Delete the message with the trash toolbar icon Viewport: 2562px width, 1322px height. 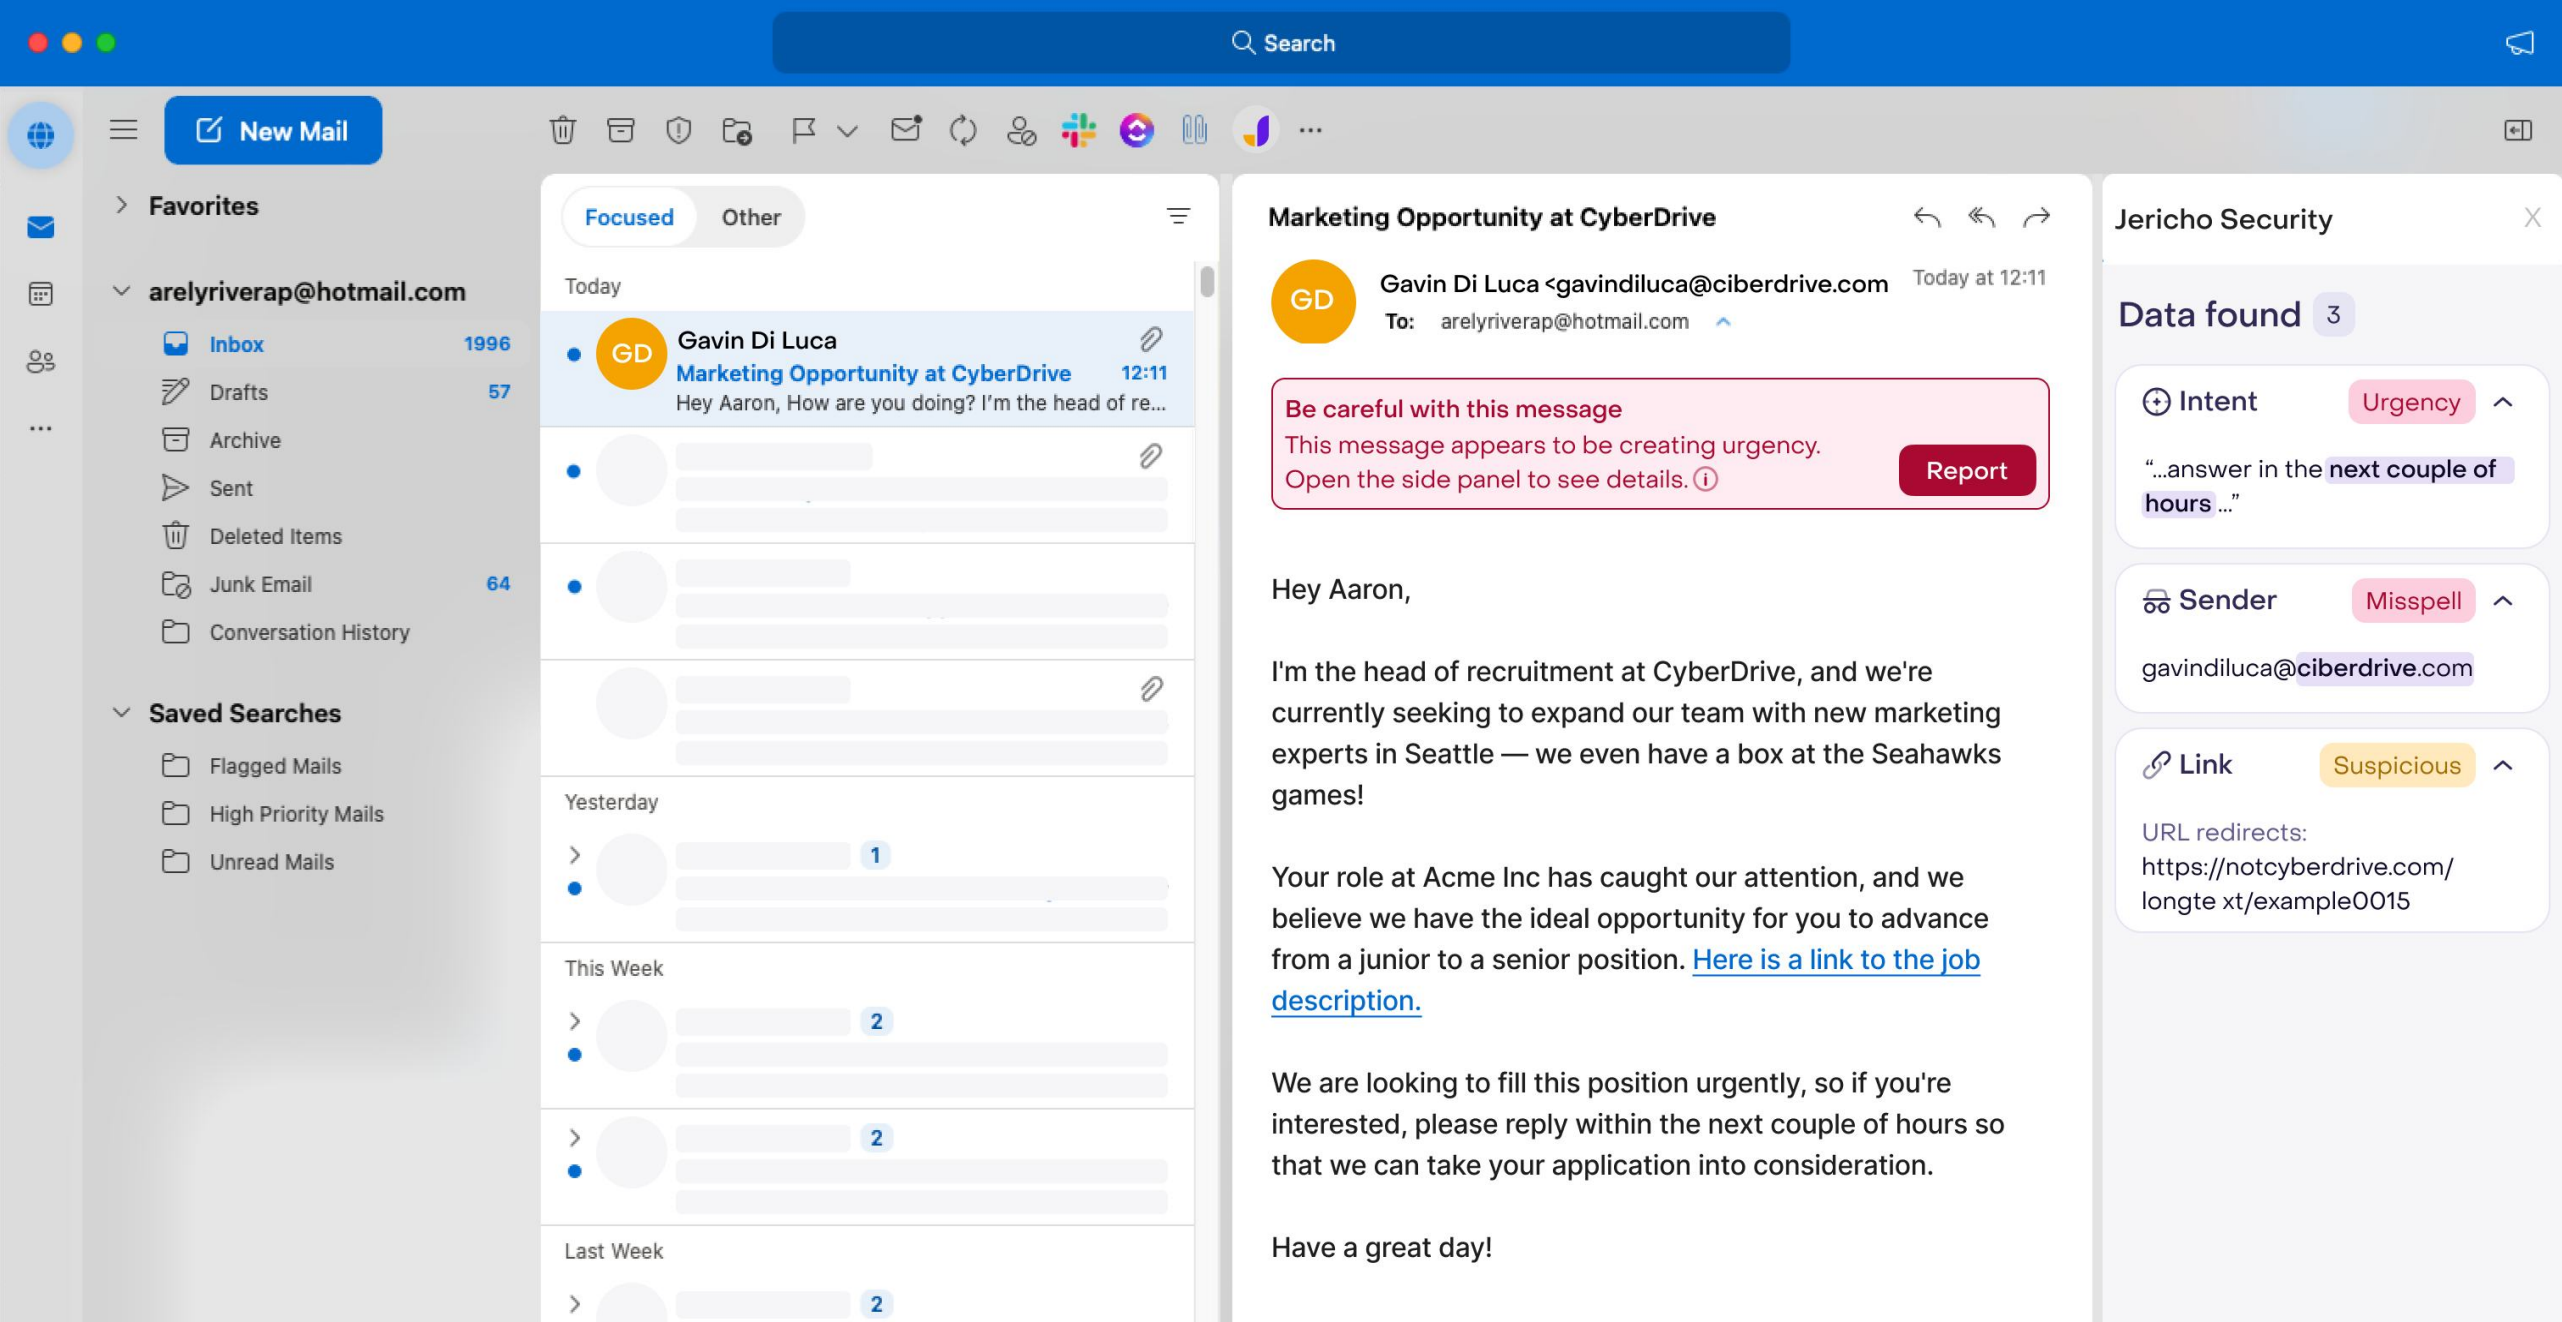click(562, 130)
